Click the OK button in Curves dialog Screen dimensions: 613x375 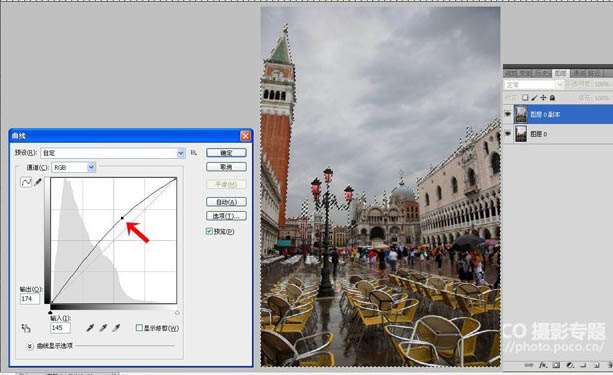[226, 153]
